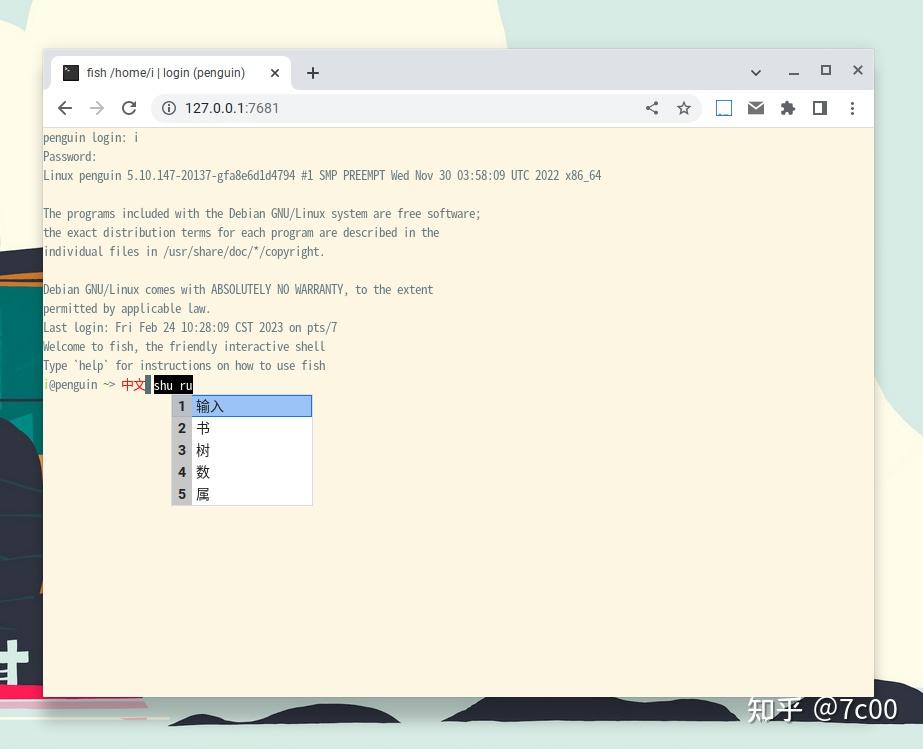Reload the page with the refresh icon
This screenshot has width=923, height=749.
[129, 108]
